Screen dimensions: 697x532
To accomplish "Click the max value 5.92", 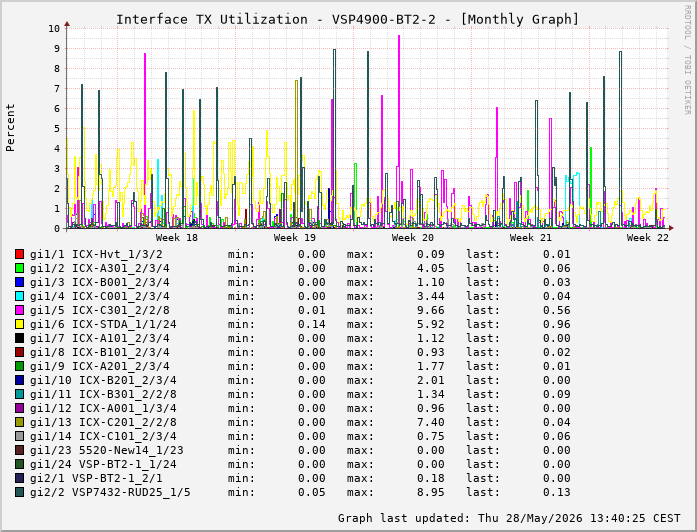I will click(x=430, y=324).
